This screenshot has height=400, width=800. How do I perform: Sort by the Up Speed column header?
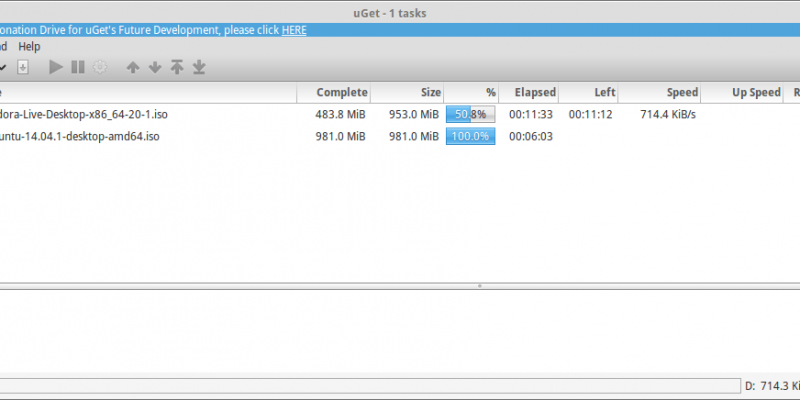[x=742, y=92]
